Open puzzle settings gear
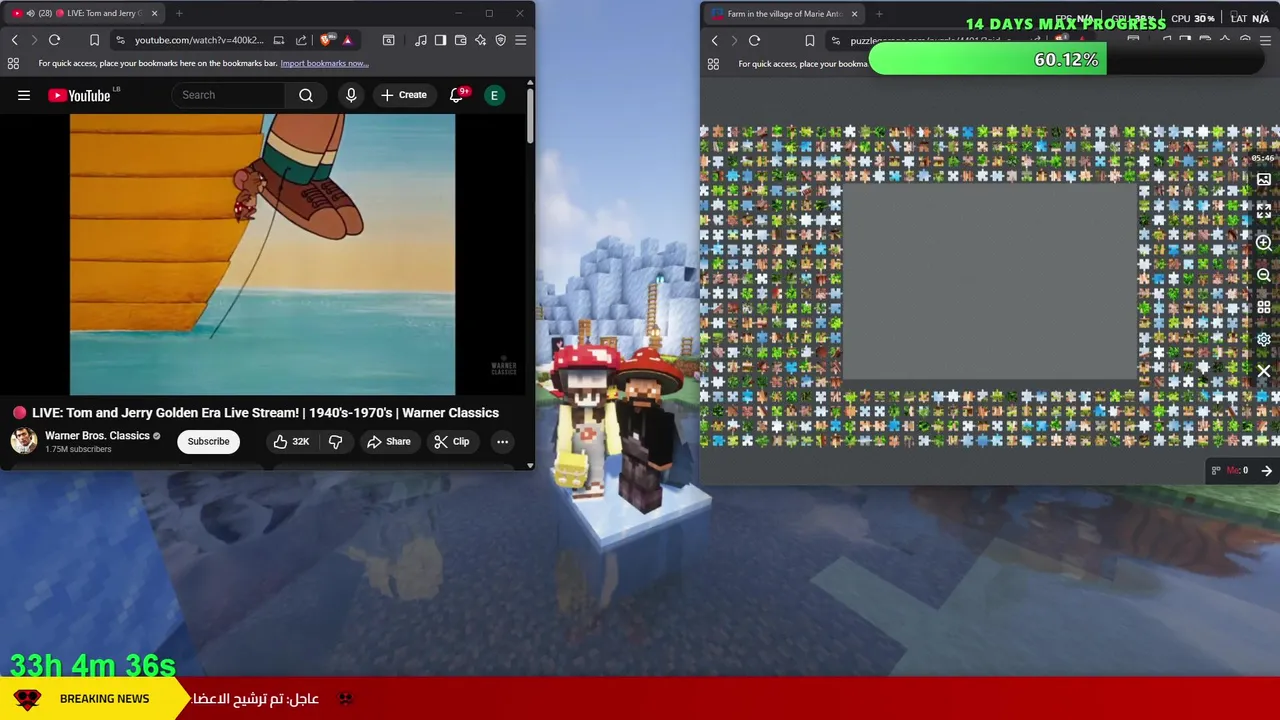Image resolution: width=1280 pixels, height=720 pixels. [x=1264, y=339]
